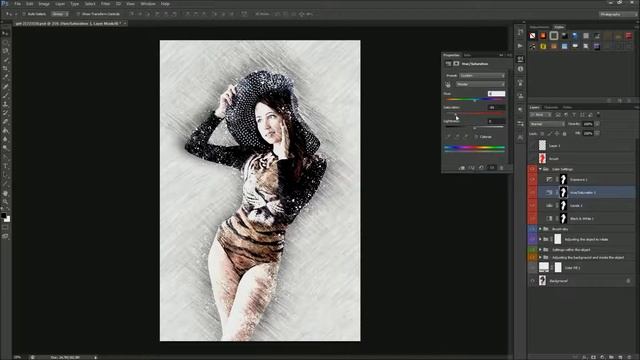Select the Zoom tool in the toolbox
This screenshot has width=640, height=360.
click(5, 202)
